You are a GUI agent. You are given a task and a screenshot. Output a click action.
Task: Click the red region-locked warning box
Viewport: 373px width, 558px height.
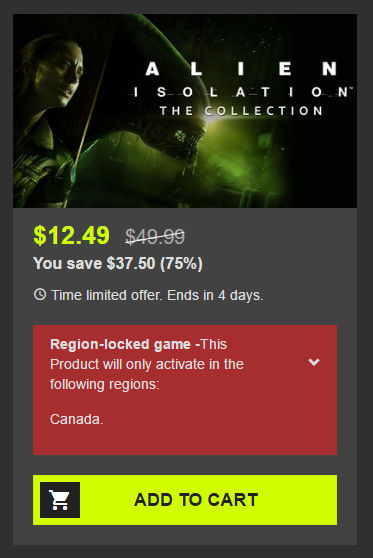pyautogui.click(x=185, y=390)
